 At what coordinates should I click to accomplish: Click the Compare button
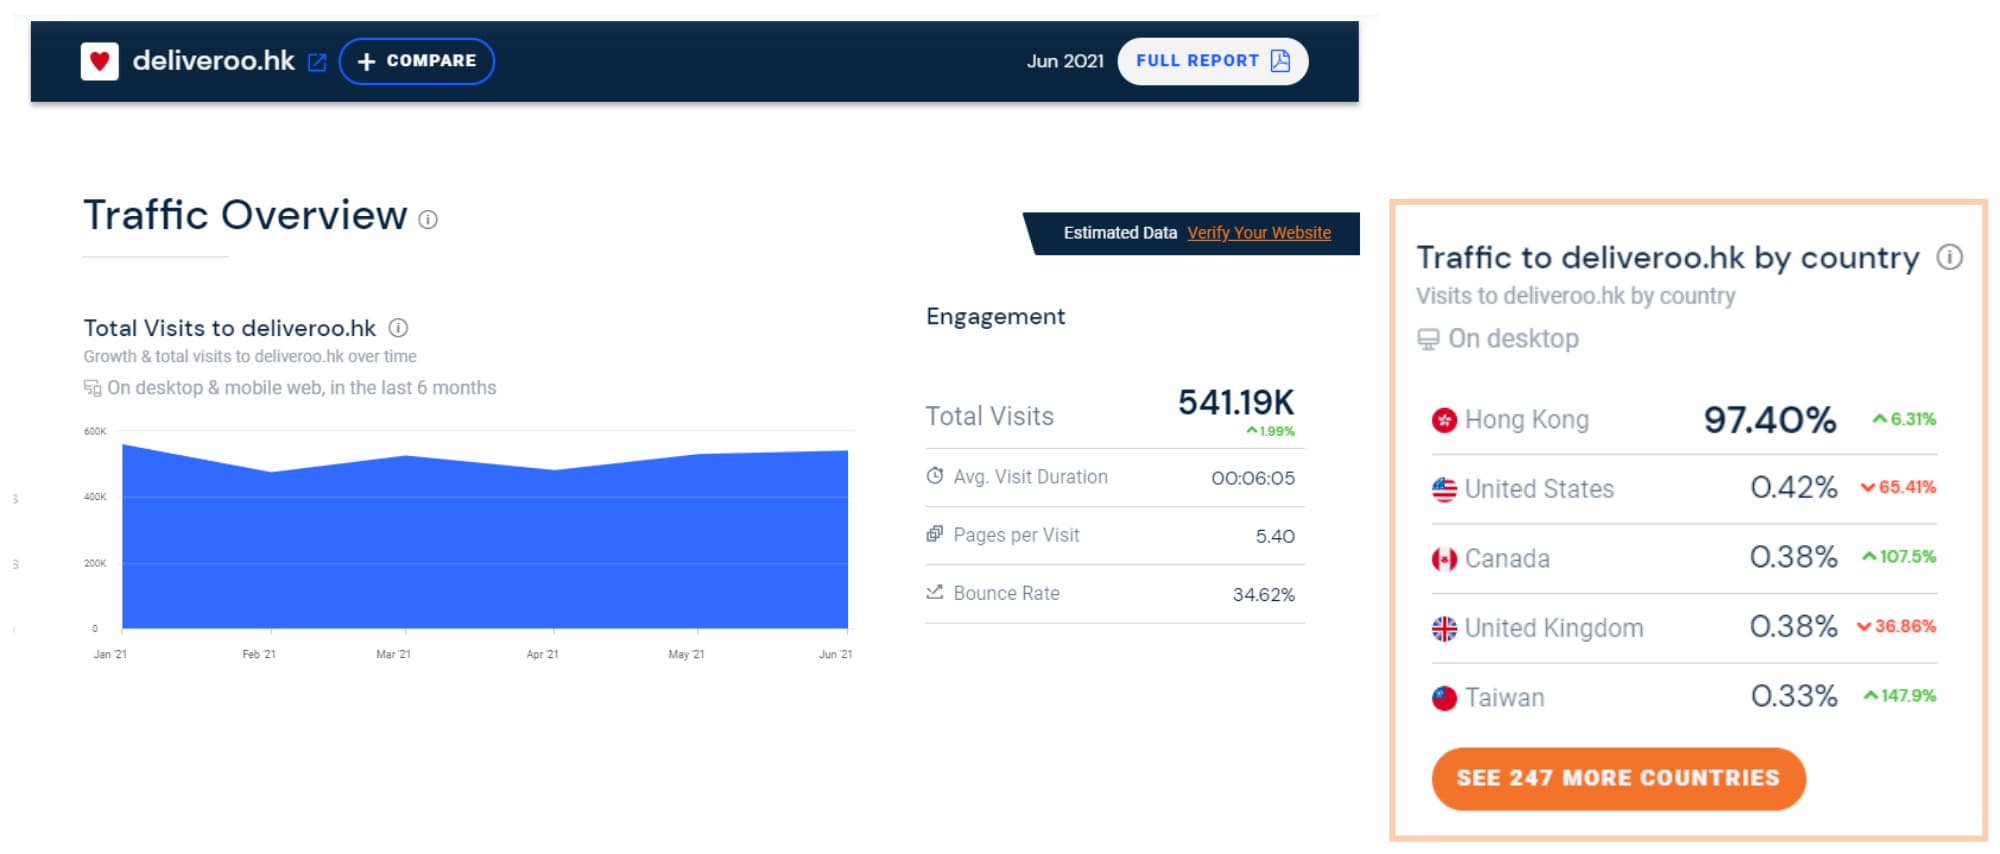point(417,61)
